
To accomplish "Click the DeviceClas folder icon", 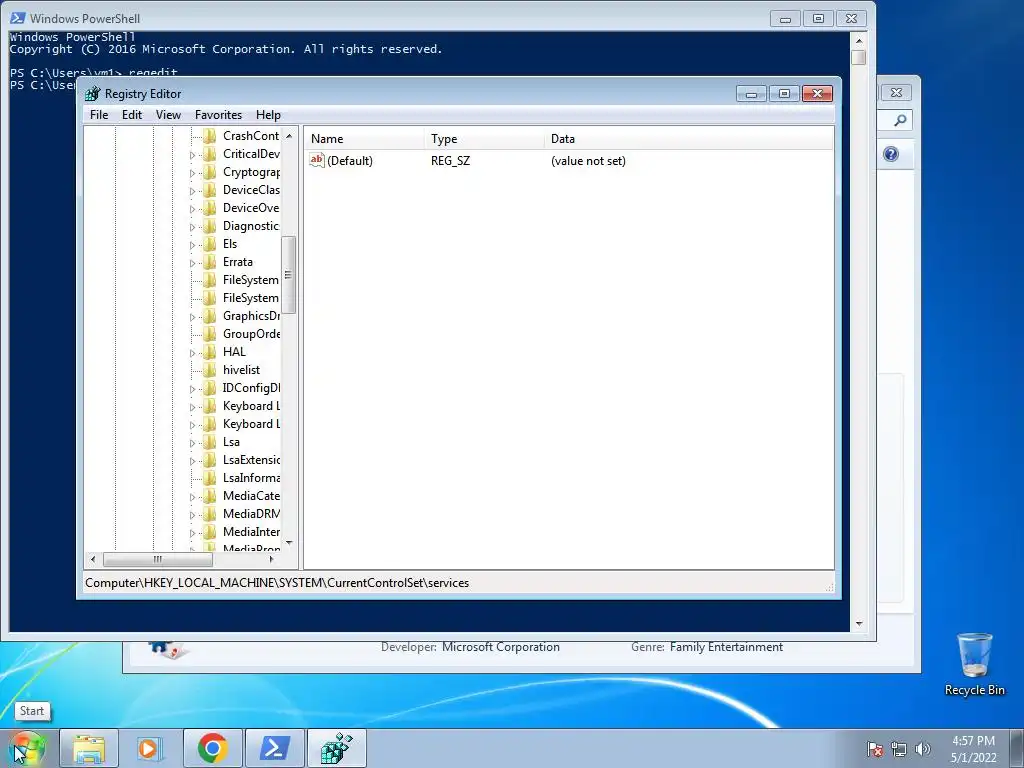I will tap(210, 190).
